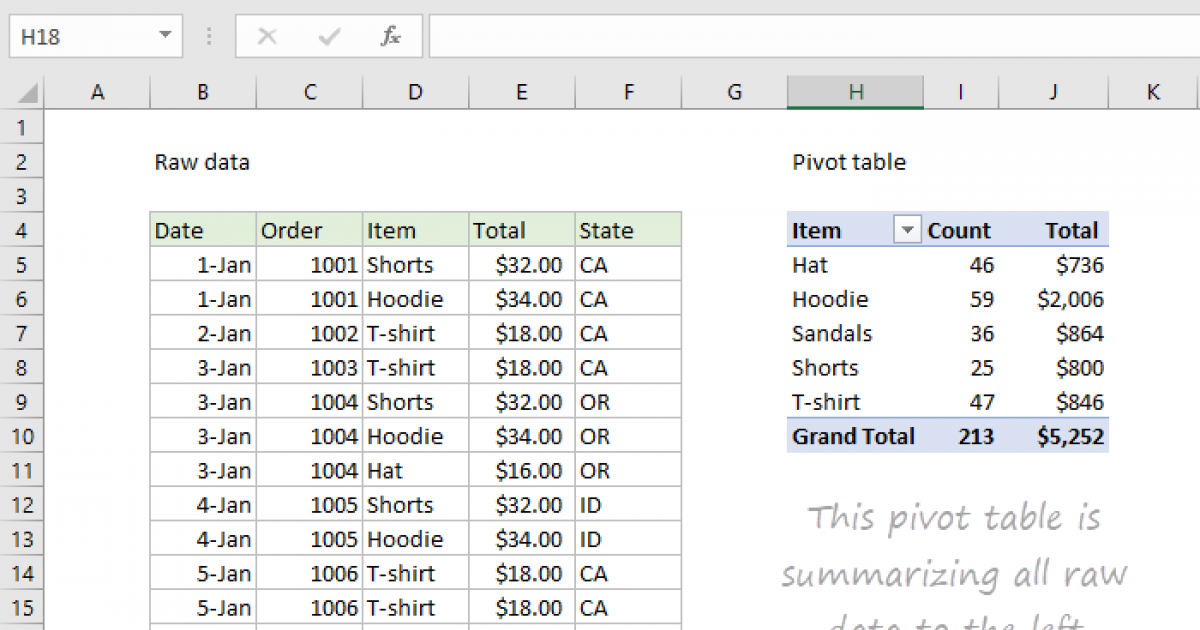Select column H by clicking its header
Screen dimensions: 1200x630
pos(855,91)
